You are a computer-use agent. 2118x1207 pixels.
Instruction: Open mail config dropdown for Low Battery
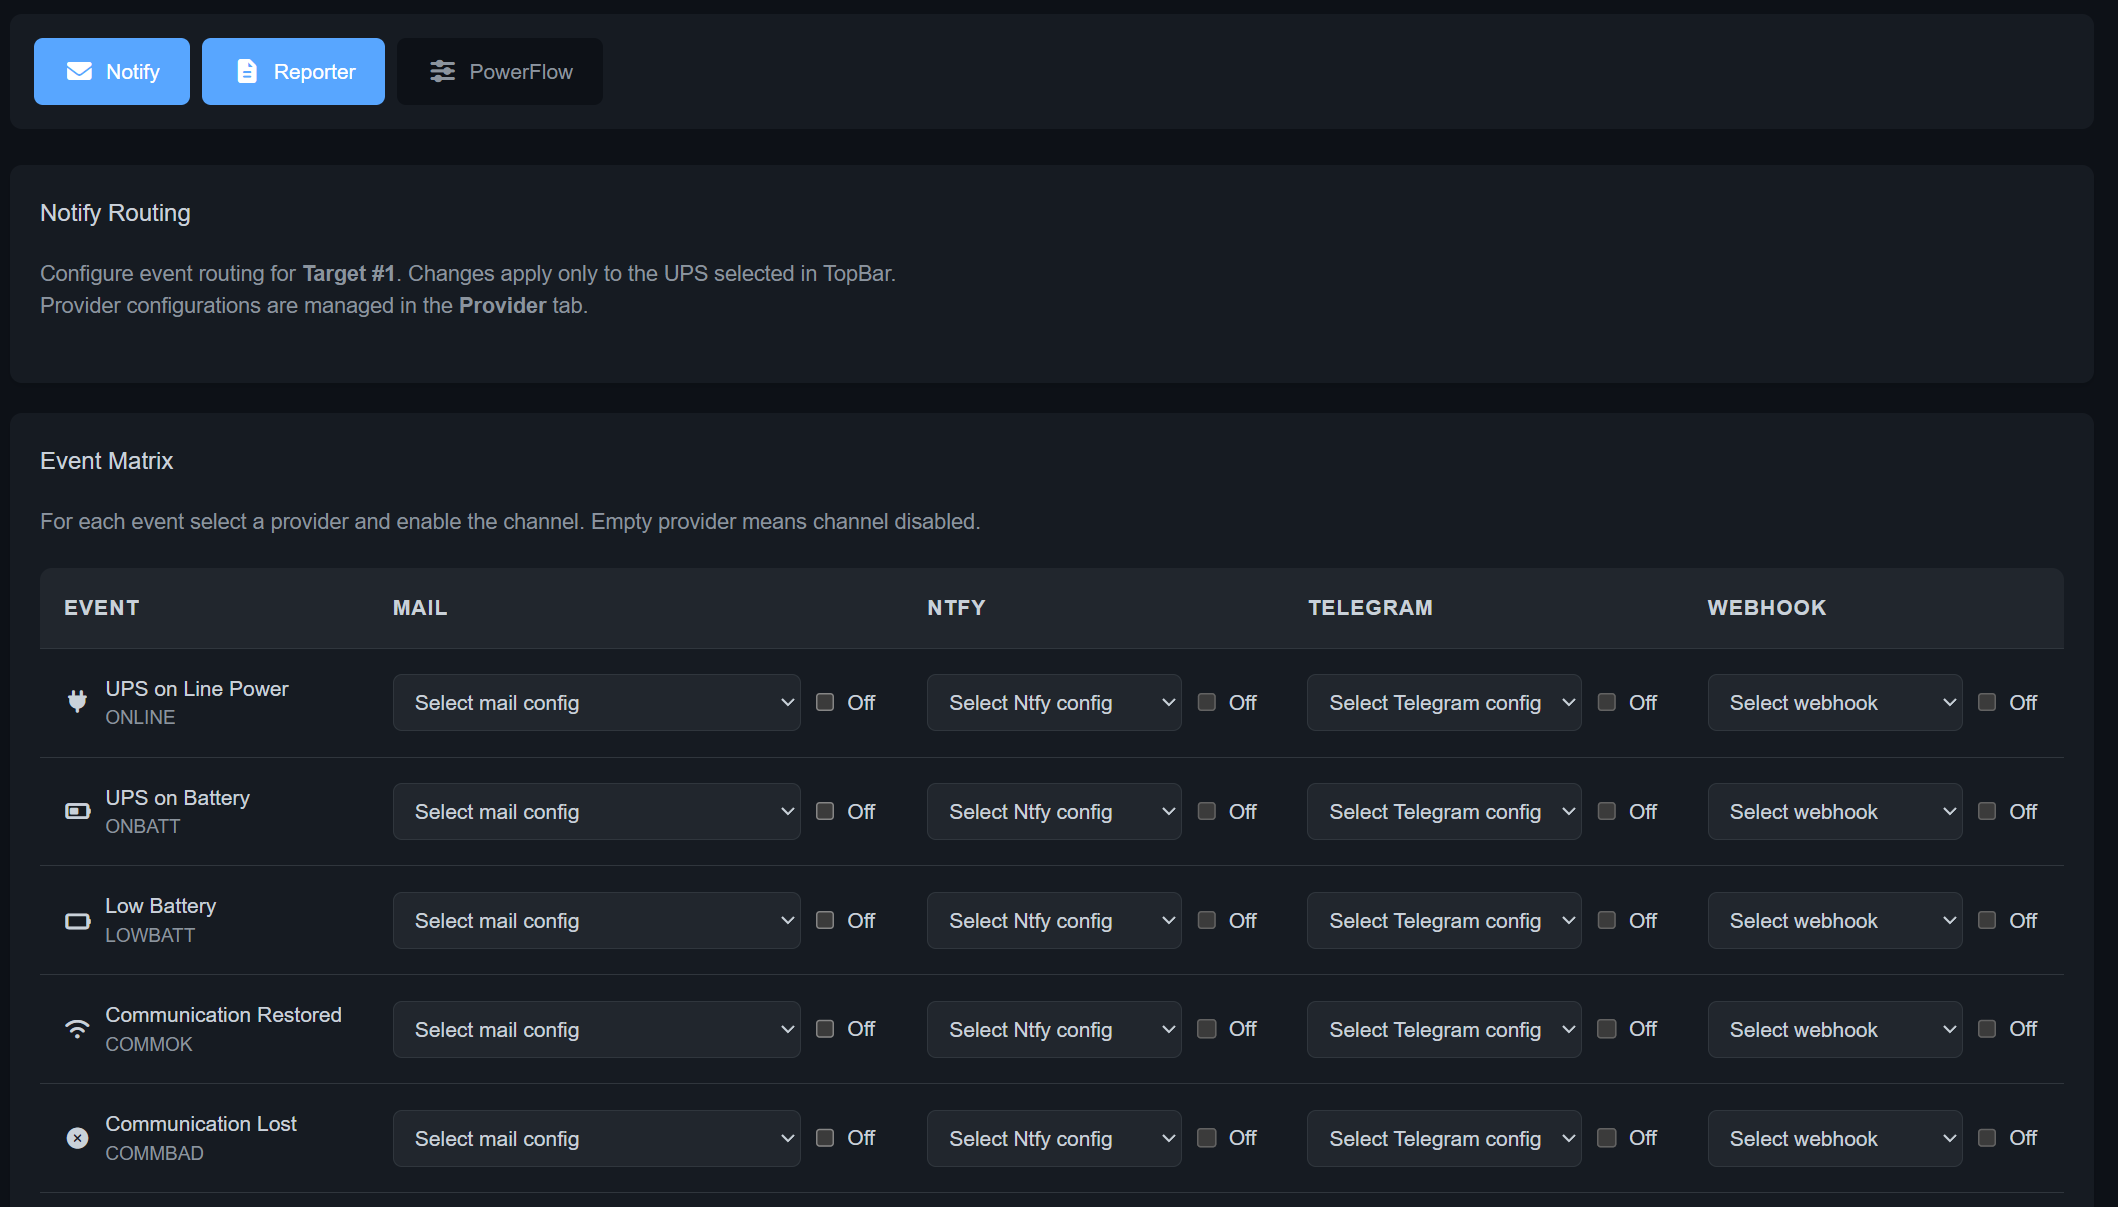(x=596, y=920)
